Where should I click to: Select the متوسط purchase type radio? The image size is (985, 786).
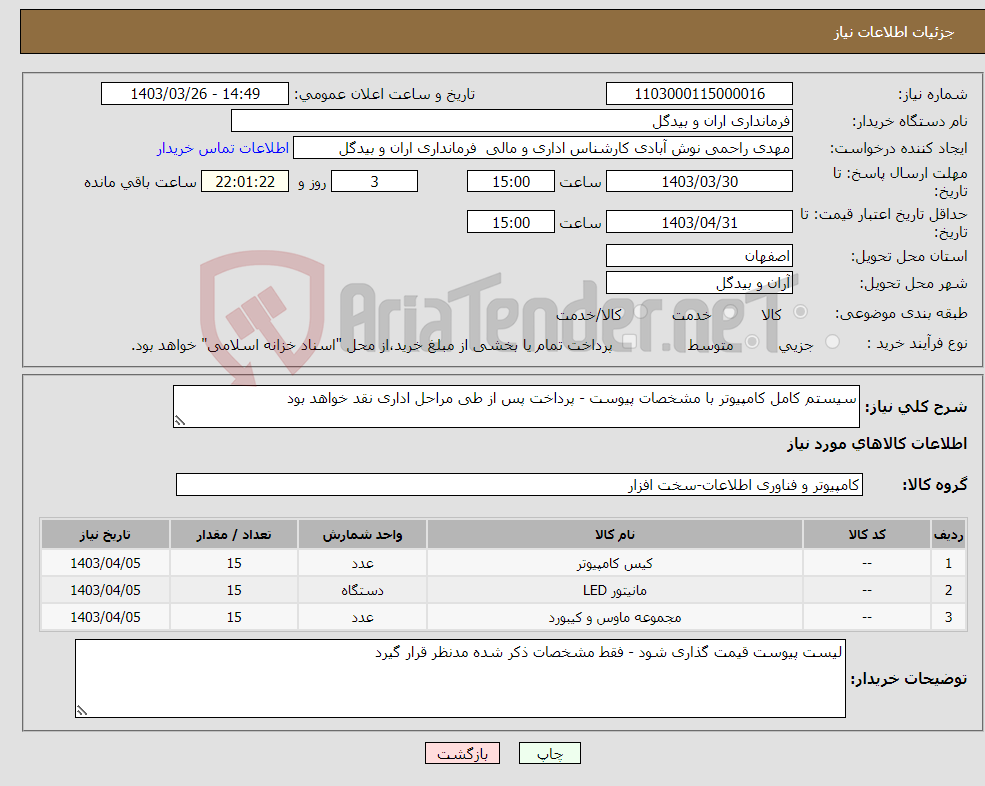[752, 342]
